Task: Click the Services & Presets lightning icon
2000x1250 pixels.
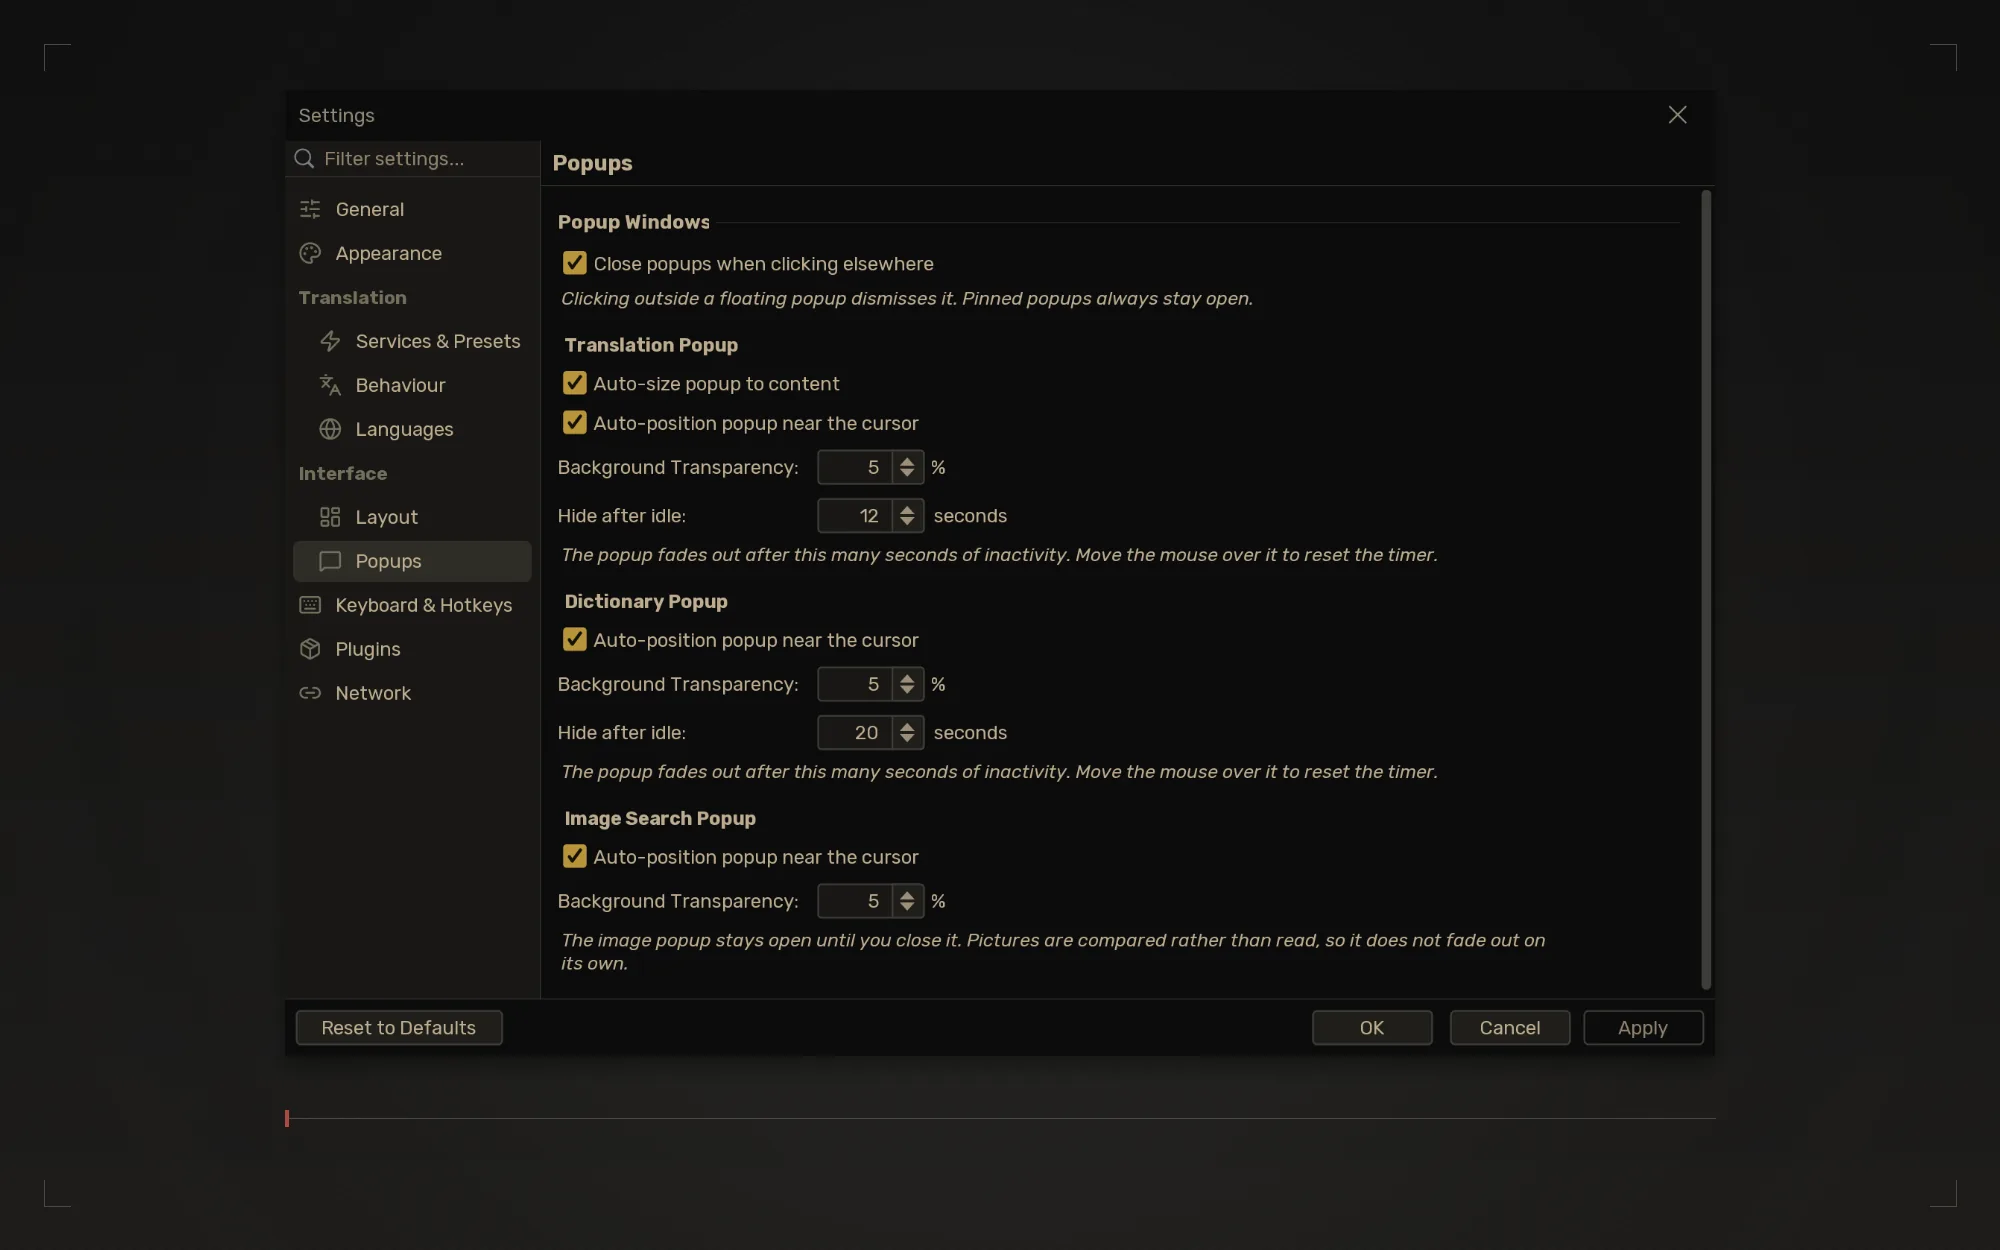Action: 330,341
